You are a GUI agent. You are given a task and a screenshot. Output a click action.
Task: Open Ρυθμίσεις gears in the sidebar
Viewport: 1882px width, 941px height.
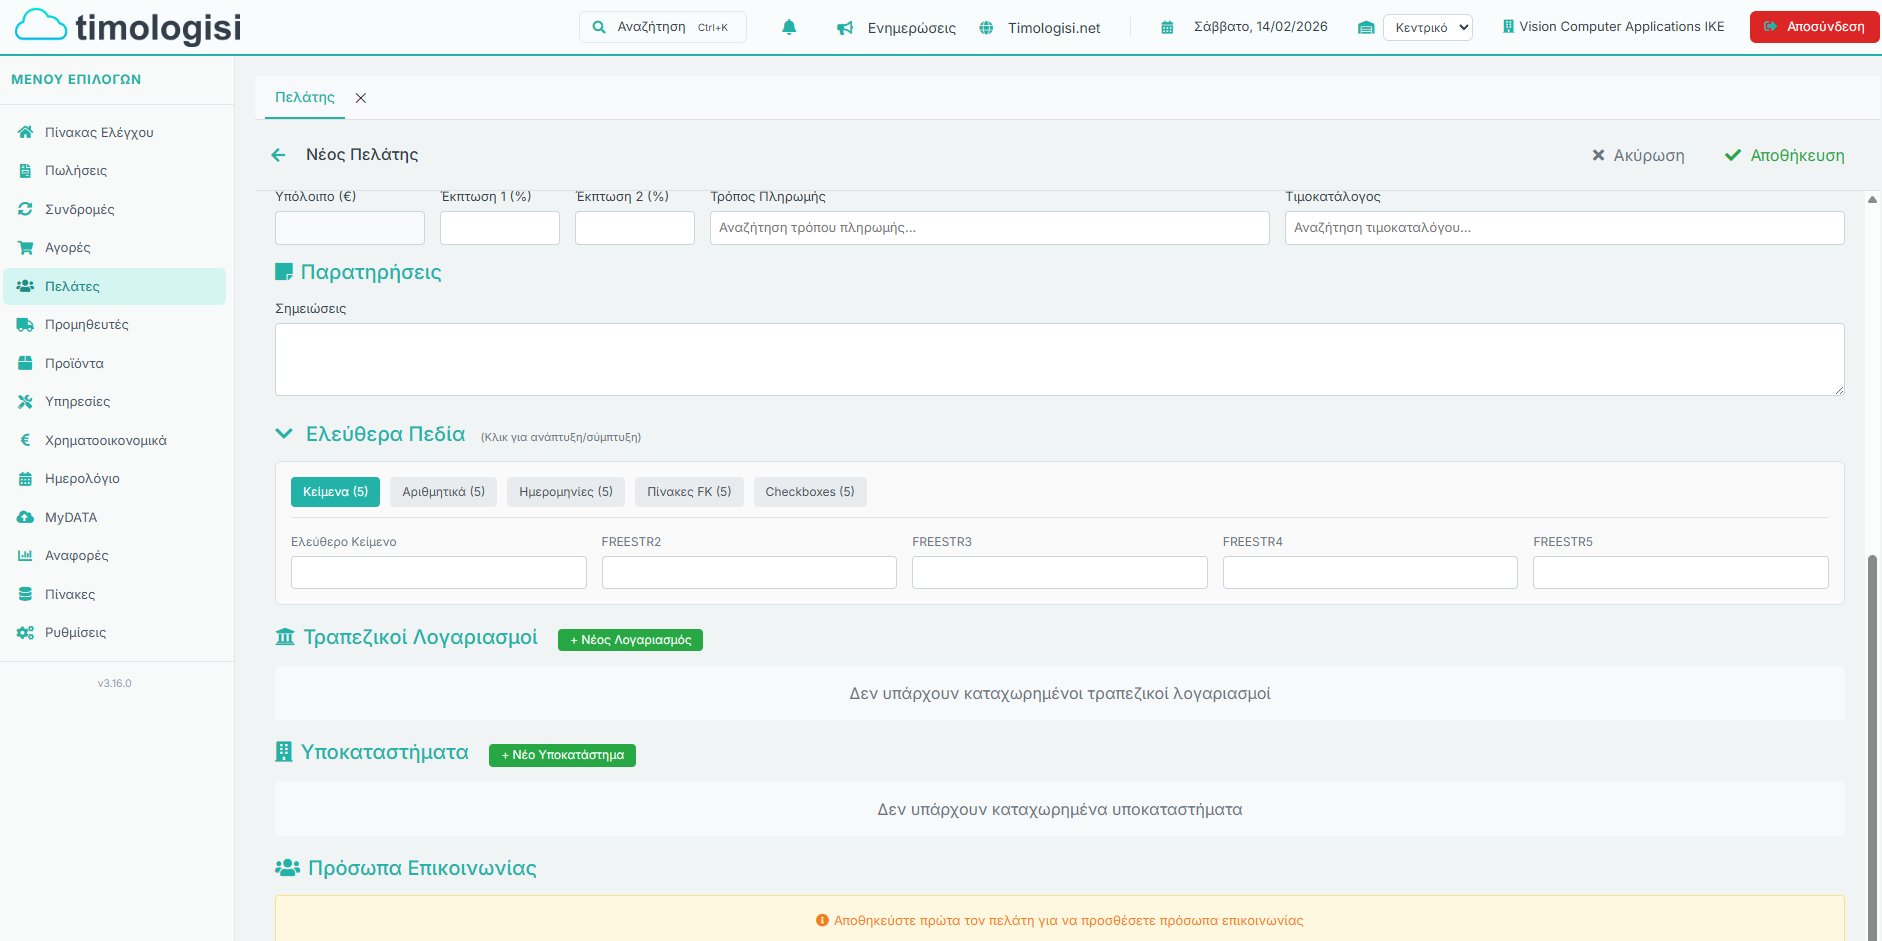coord(26,632)
